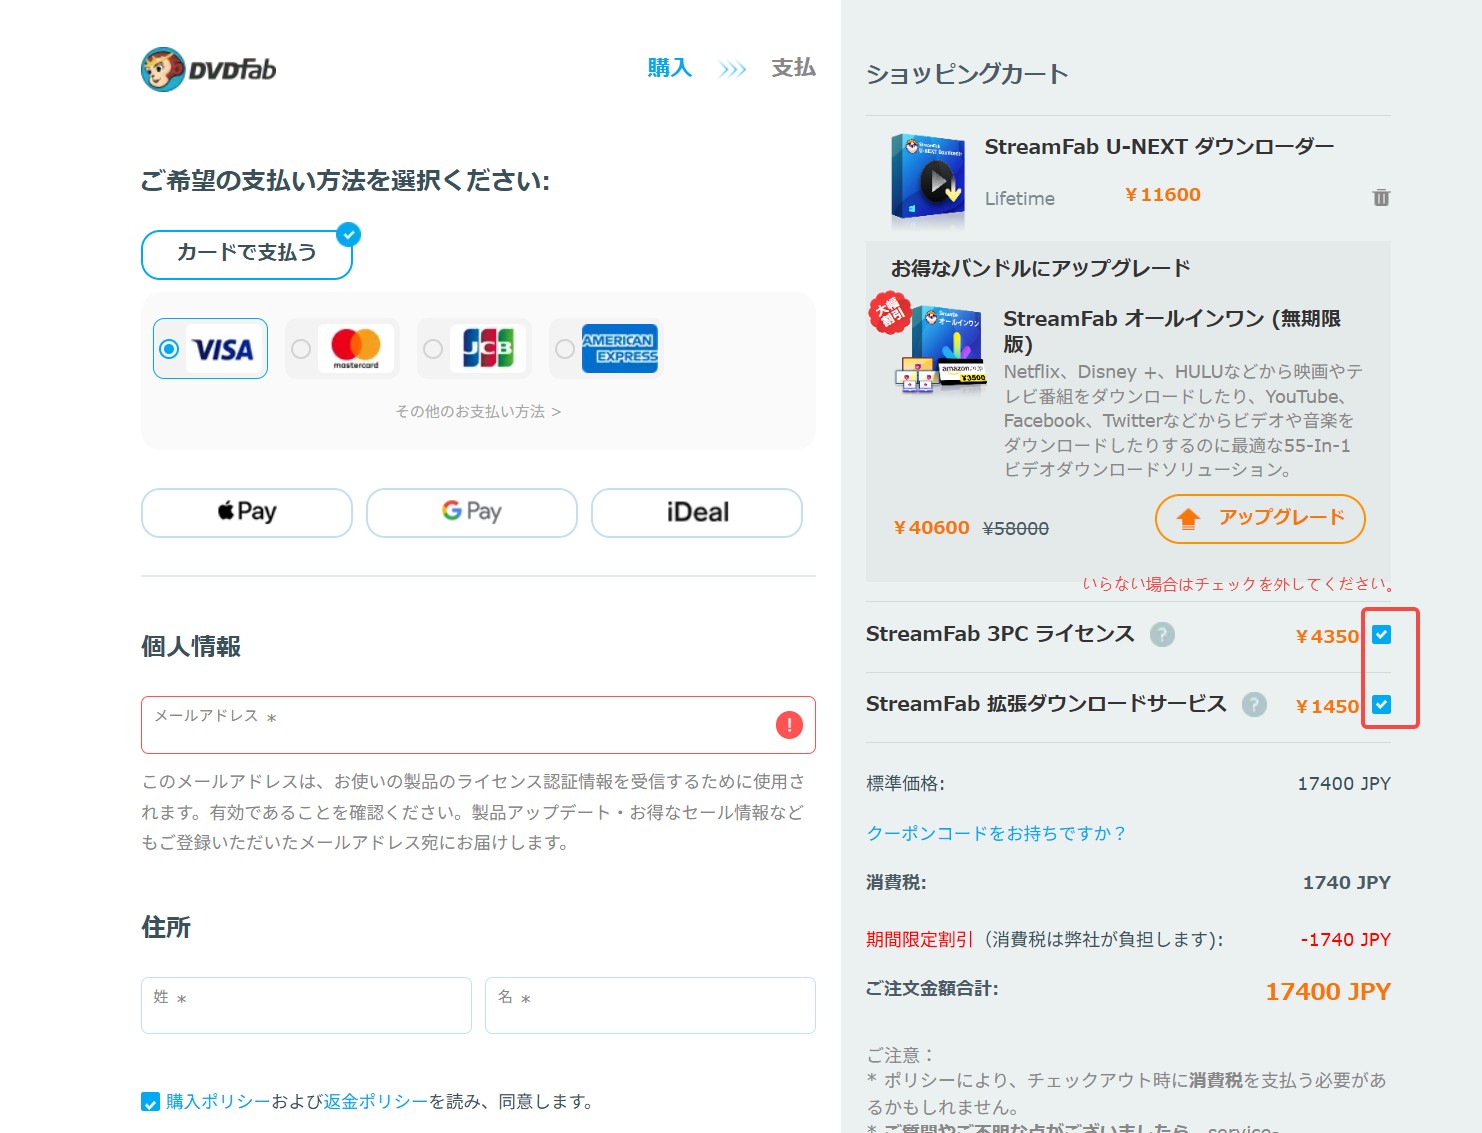Remove StreamFab U-NEXT item with trash icon

pyautogui.click(x=1381, y=197)
